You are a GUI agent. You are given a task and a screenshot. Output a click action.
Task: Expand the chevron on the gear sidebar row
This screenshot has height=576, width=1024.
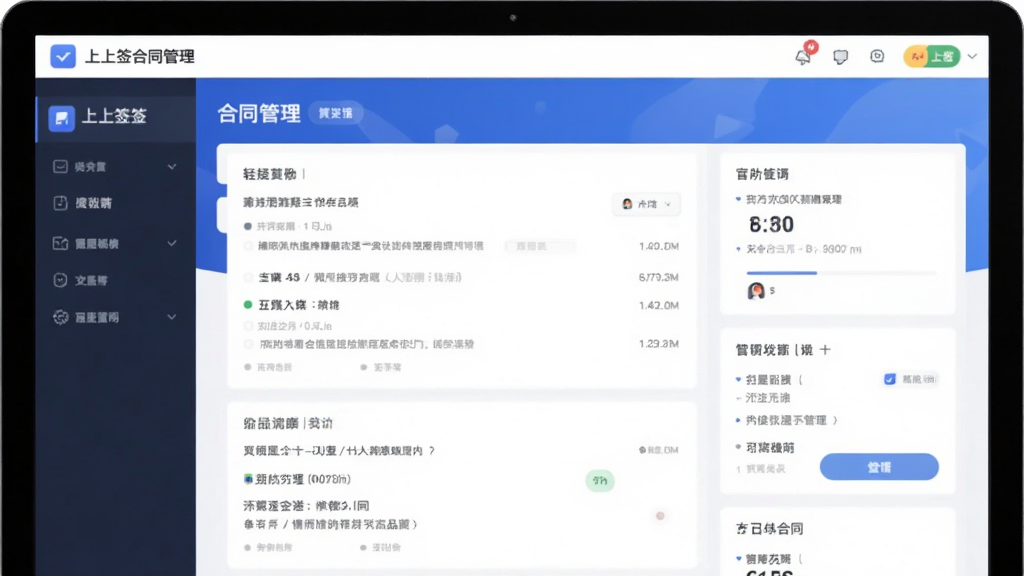172,317
